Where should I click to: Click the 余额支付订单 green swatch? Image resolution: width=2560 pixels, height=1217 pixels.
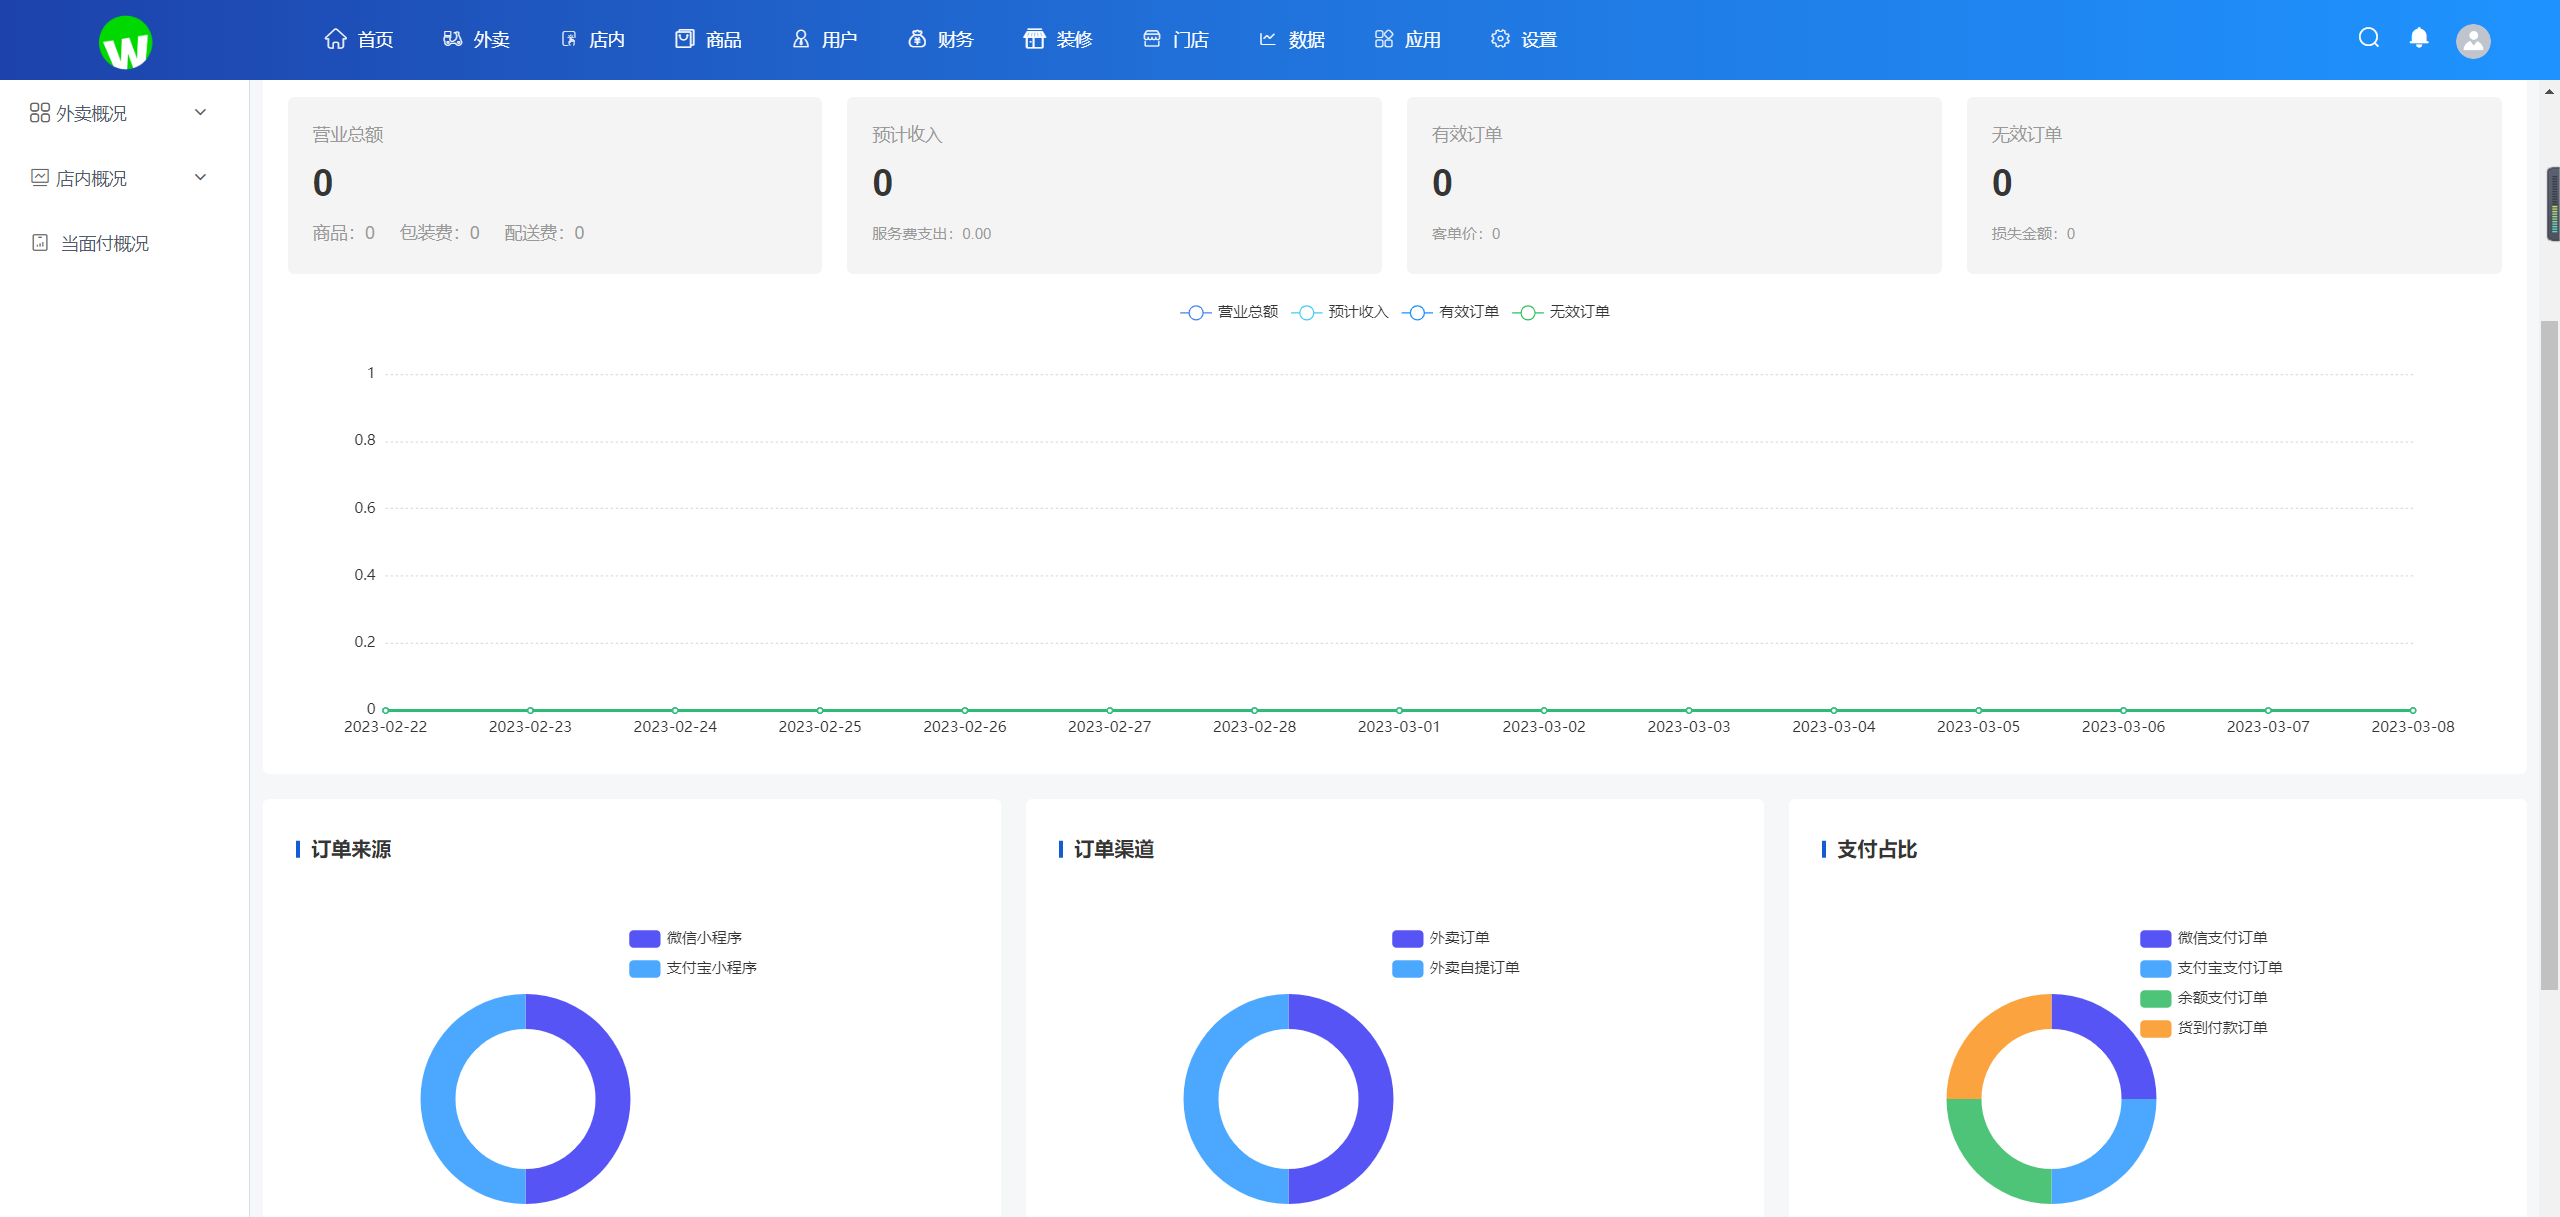coord(2155,999)
